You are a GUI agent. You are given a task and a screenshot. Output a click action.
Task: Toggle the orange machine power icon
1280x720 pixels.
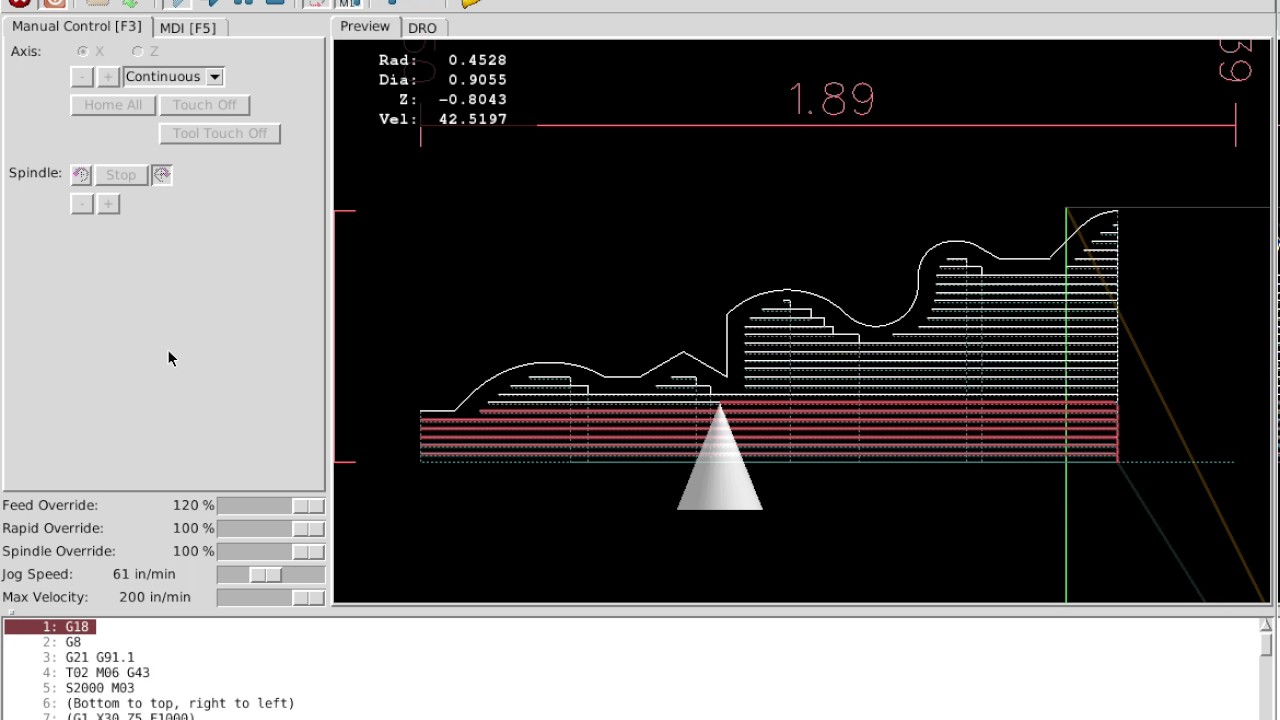pyautogui.click(x=54, y=3)
